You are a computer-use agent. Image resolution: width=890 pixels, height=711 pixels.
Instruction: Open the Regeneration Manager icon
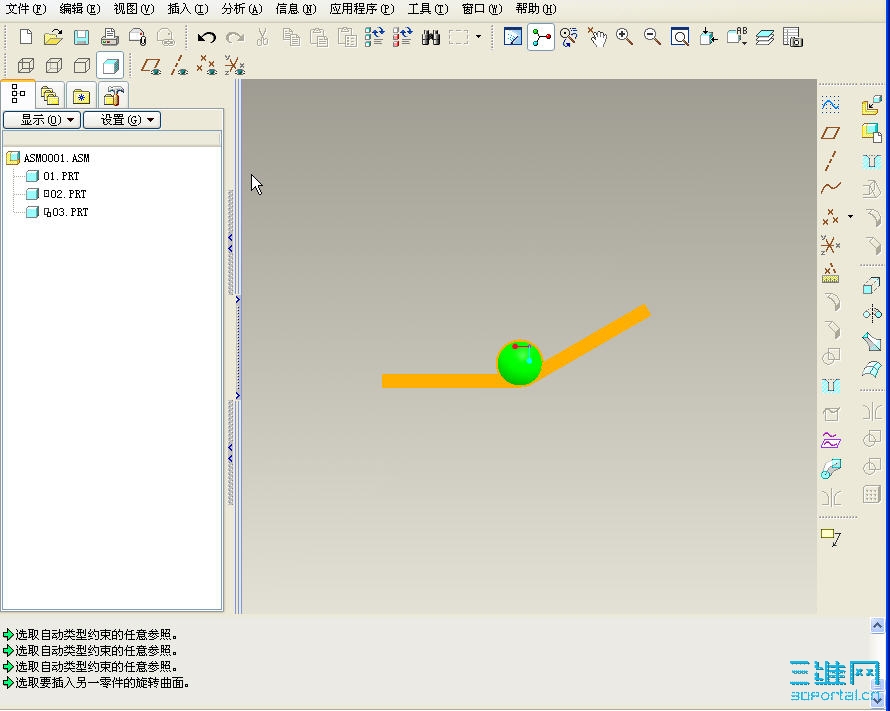click(x=402, y=37)
